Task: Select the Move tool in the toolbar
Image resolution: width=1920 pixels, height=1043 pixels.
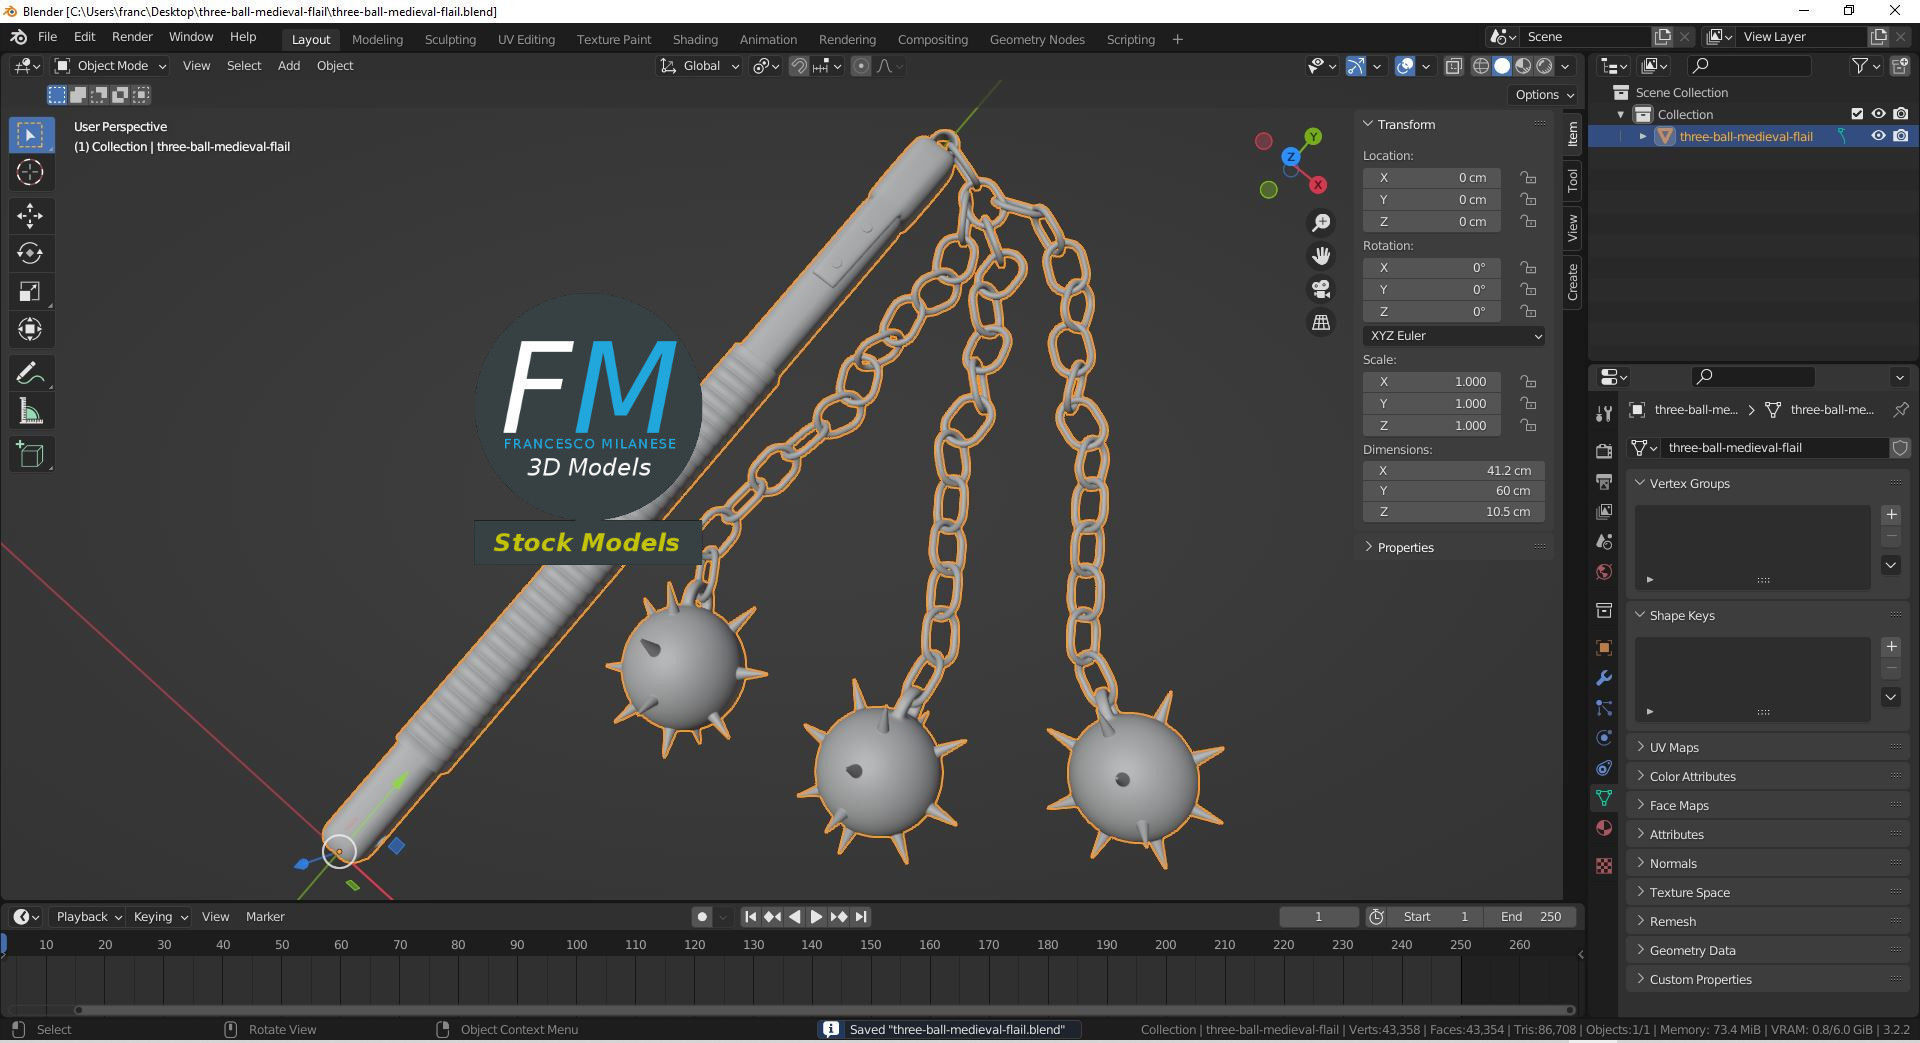Action: (x=31, y=215)
